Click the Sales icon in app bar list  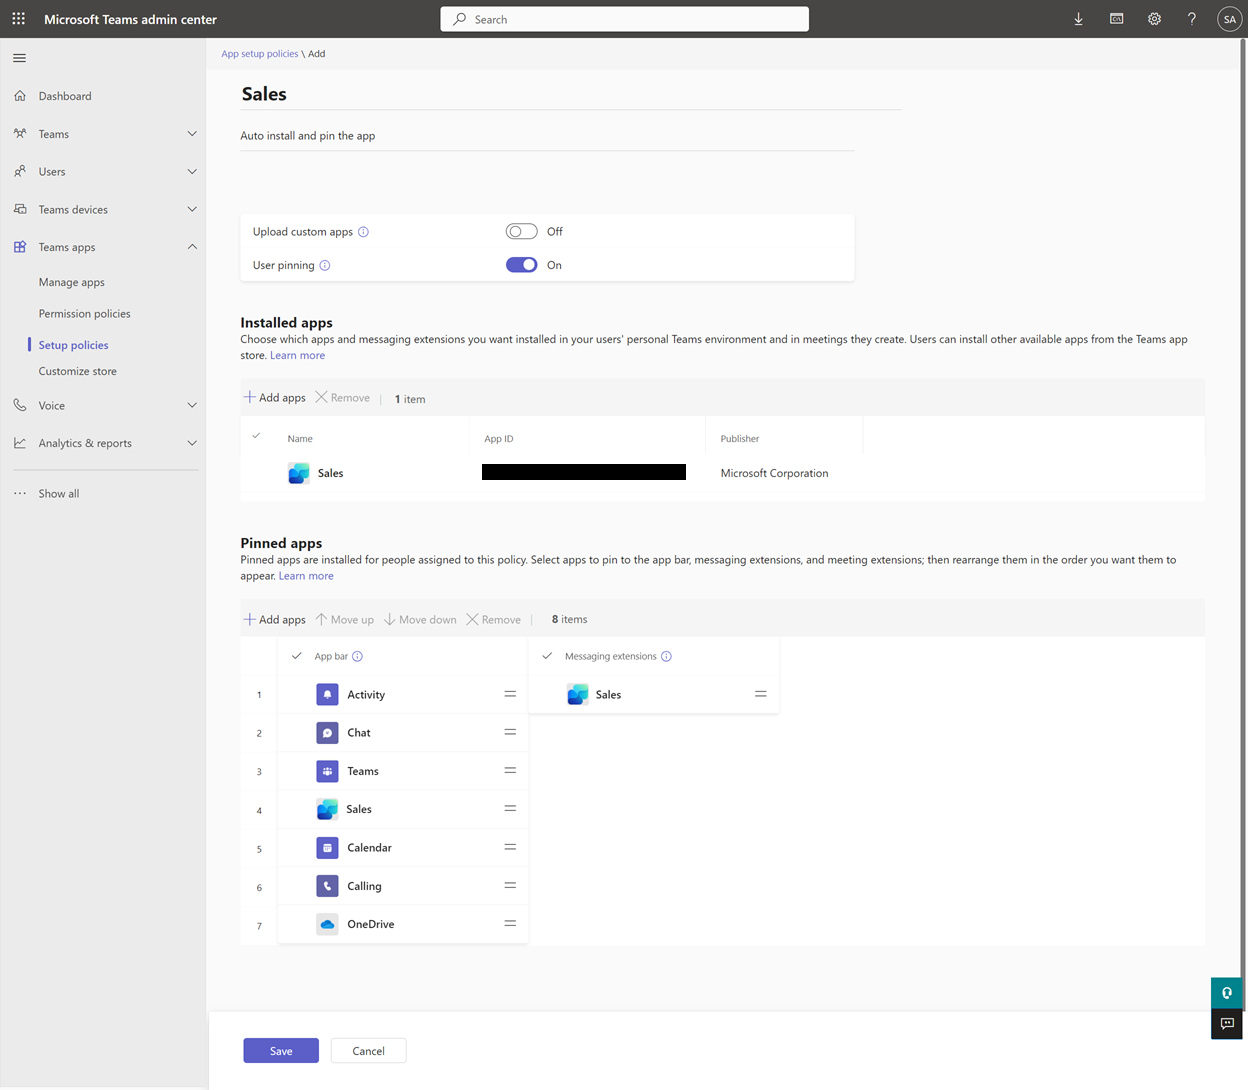(x=327, y=809)
